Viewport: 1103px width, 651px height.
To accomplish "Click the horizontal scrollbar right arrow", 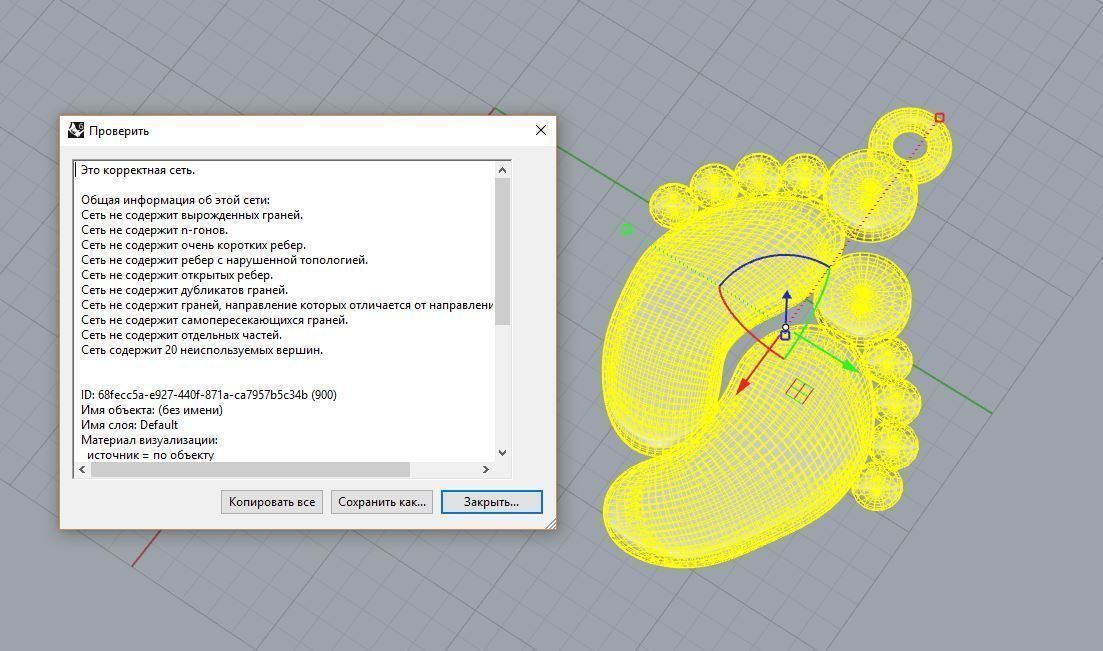I will pyautogui.click(x=485, y=469).
